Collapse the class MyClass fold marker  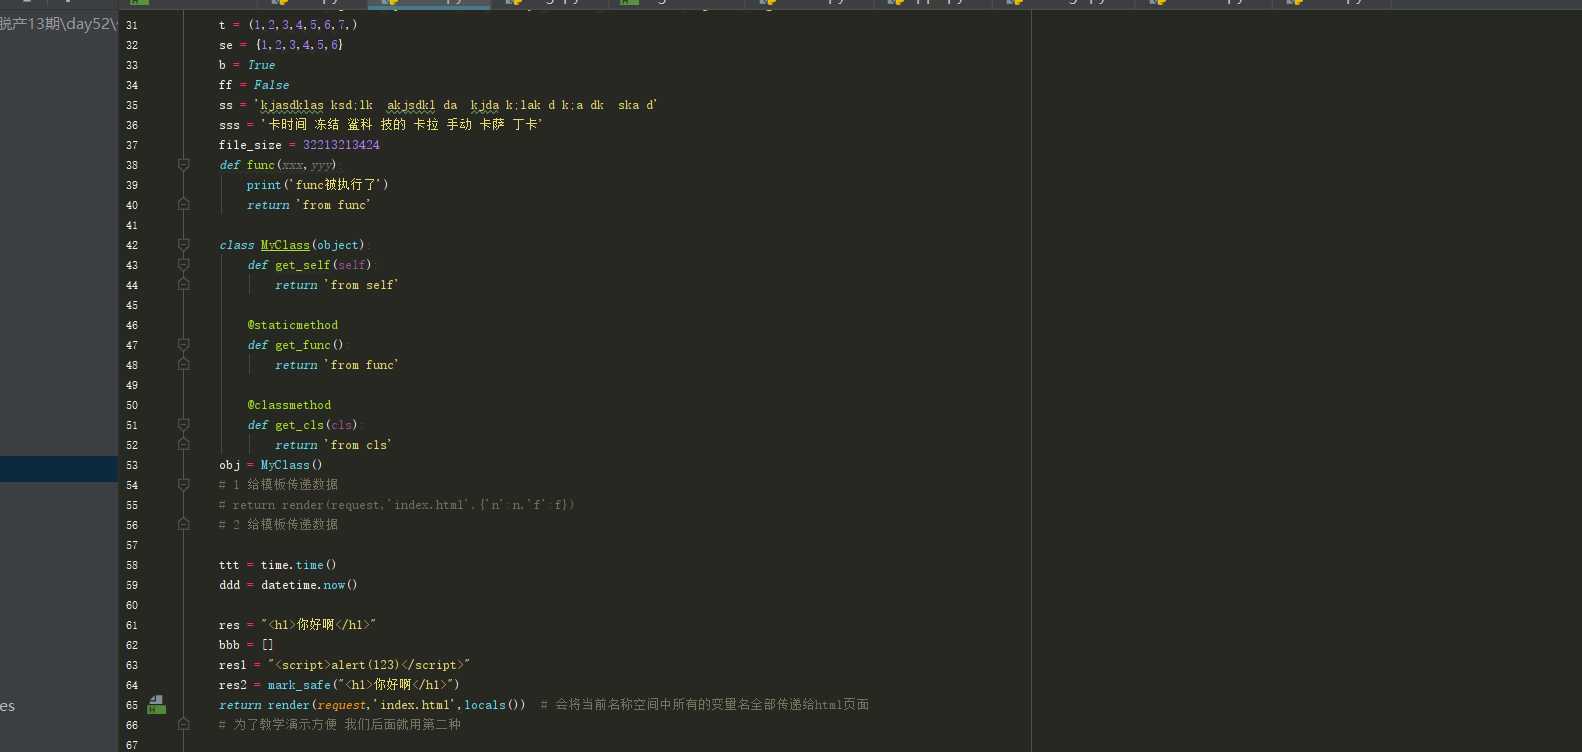pos(184,245)
